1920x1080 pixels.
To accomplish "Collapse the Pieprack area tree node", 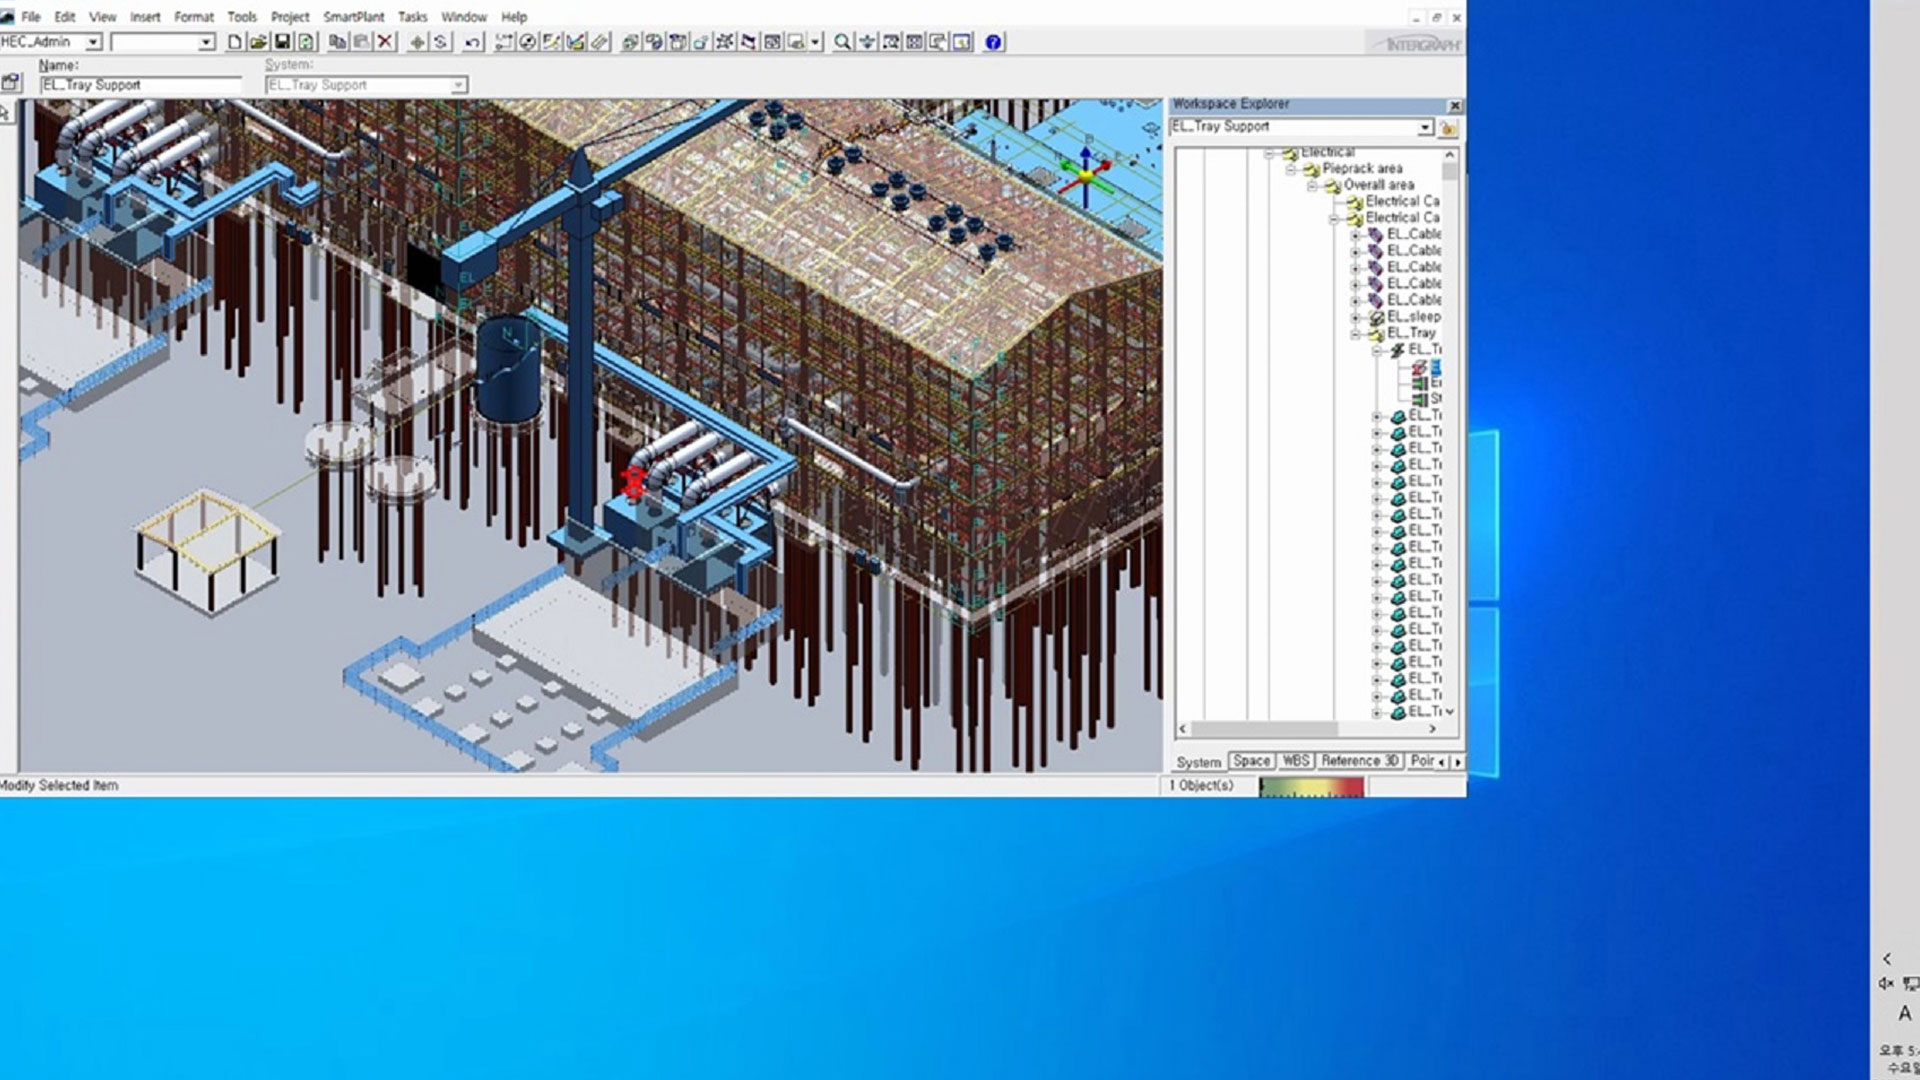I will click(x=1291, y=169).
